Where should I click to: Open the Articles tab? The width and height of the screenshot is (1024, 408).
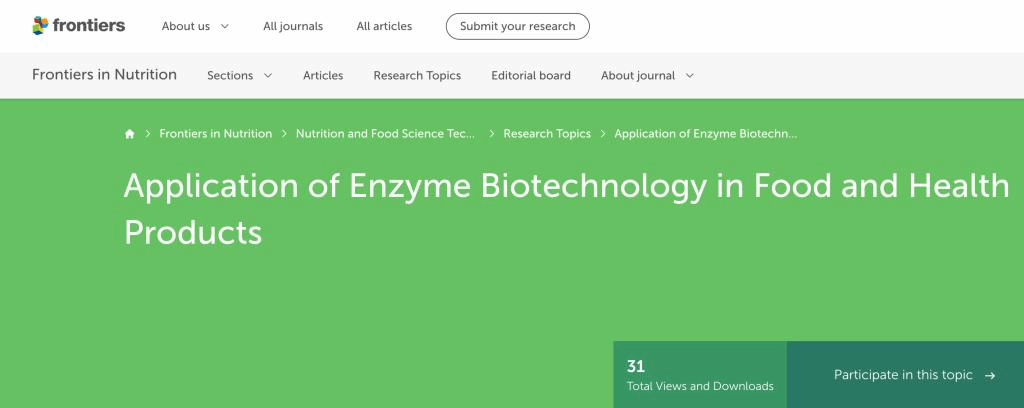coord(323,76)
